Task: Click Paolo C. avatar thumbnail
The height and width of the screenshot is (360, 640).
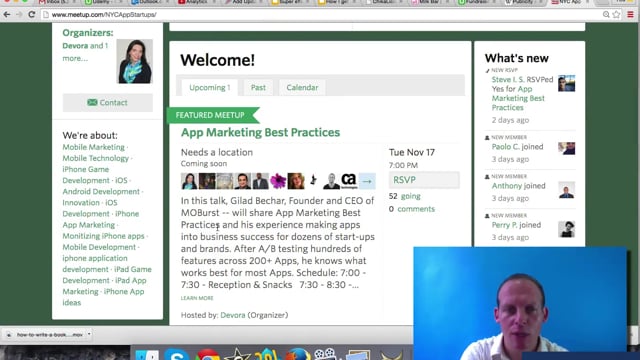Action: coord(567,148)
